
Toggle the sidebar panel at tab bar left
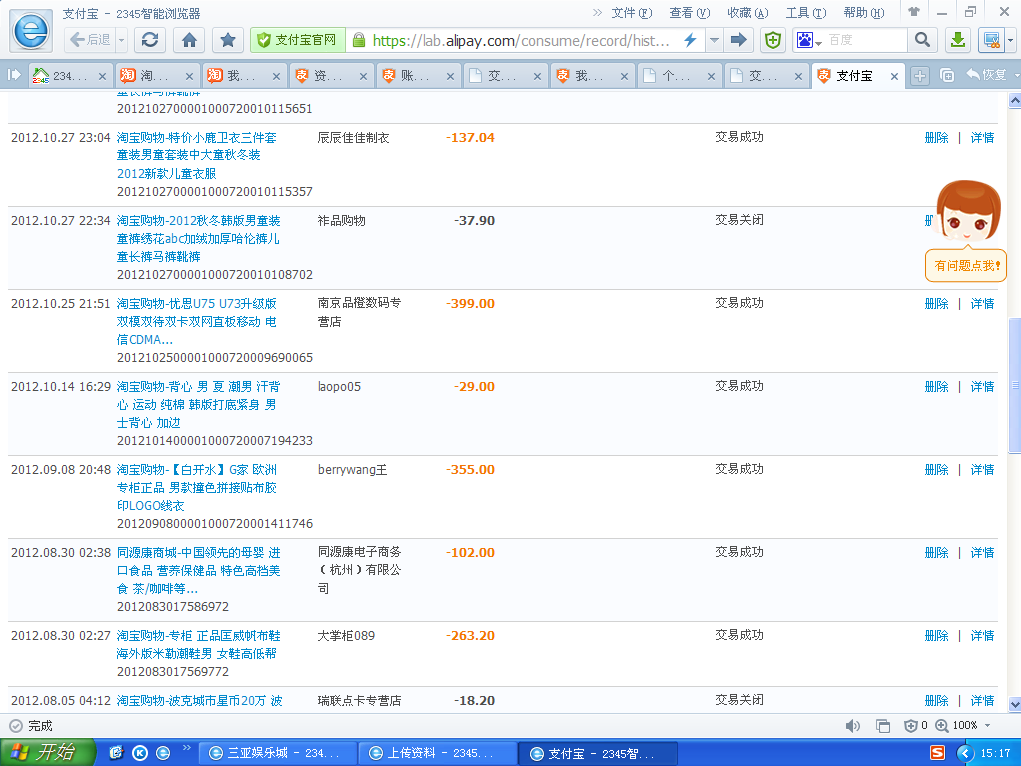click(14, 75)
